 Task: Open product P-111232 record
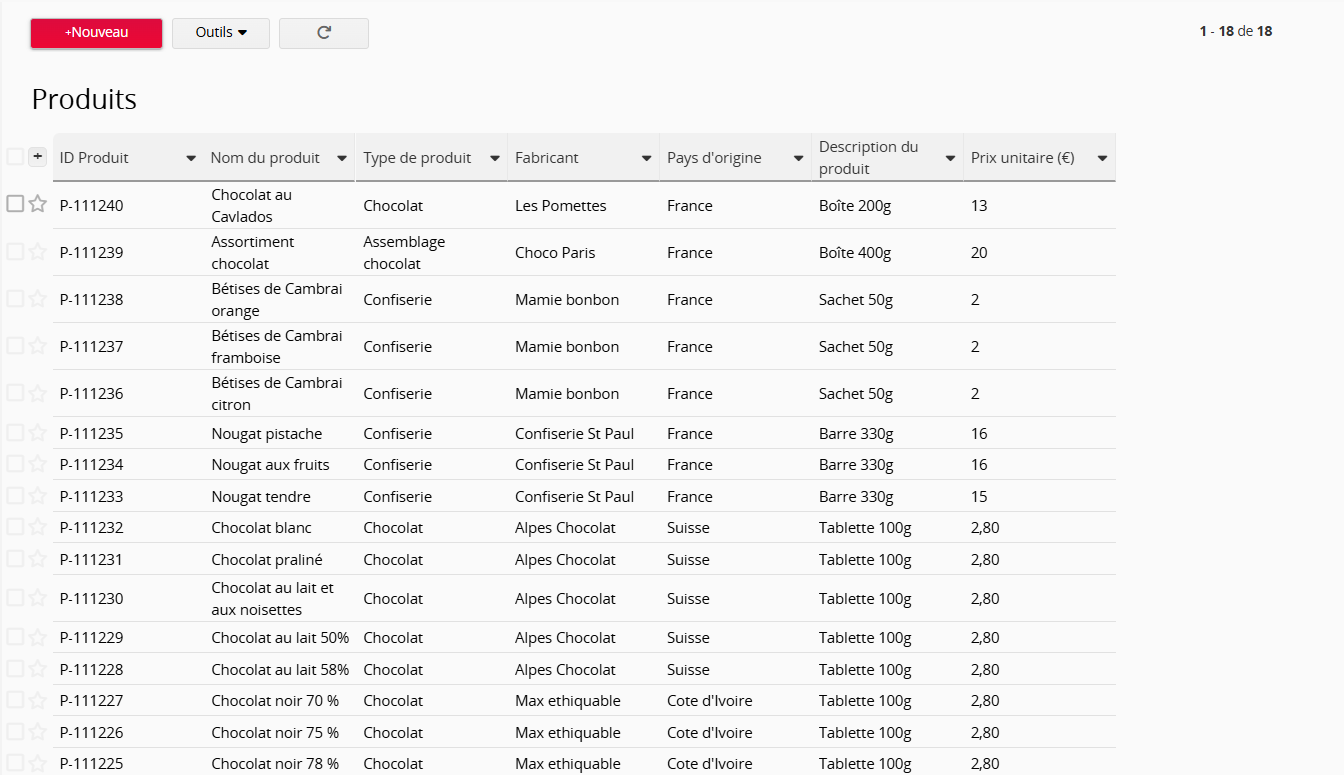pos(92,528)
